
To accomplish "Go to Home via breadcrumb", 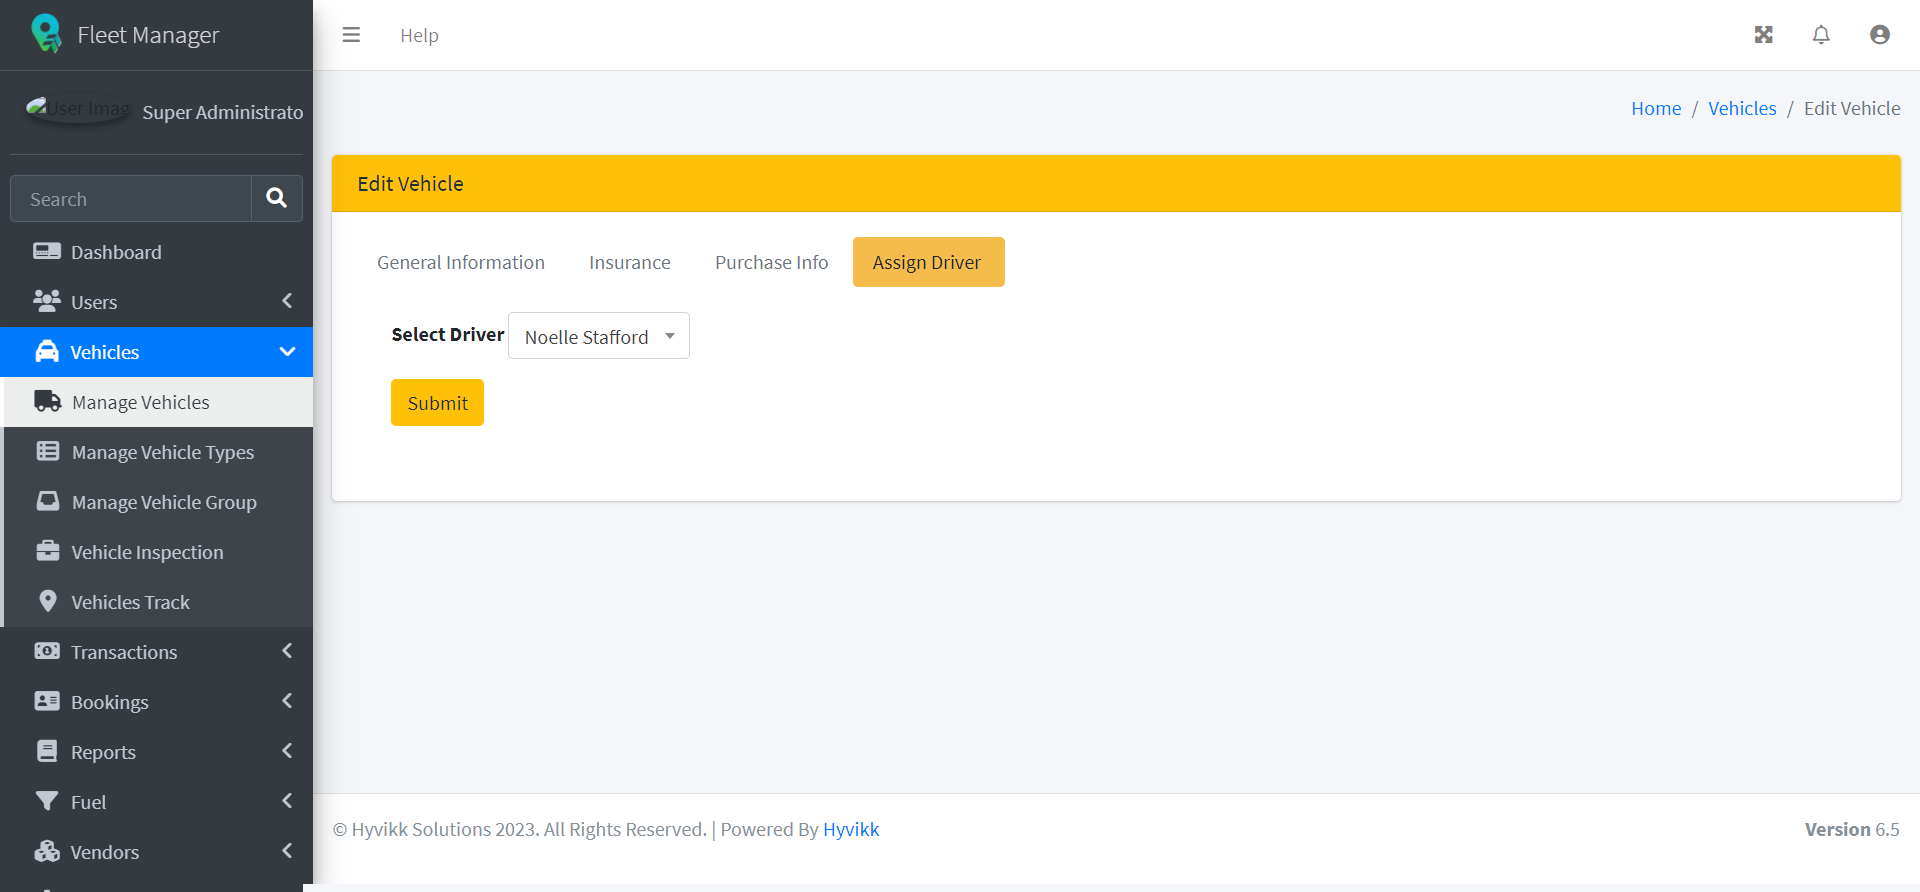I will point(1655,108).
